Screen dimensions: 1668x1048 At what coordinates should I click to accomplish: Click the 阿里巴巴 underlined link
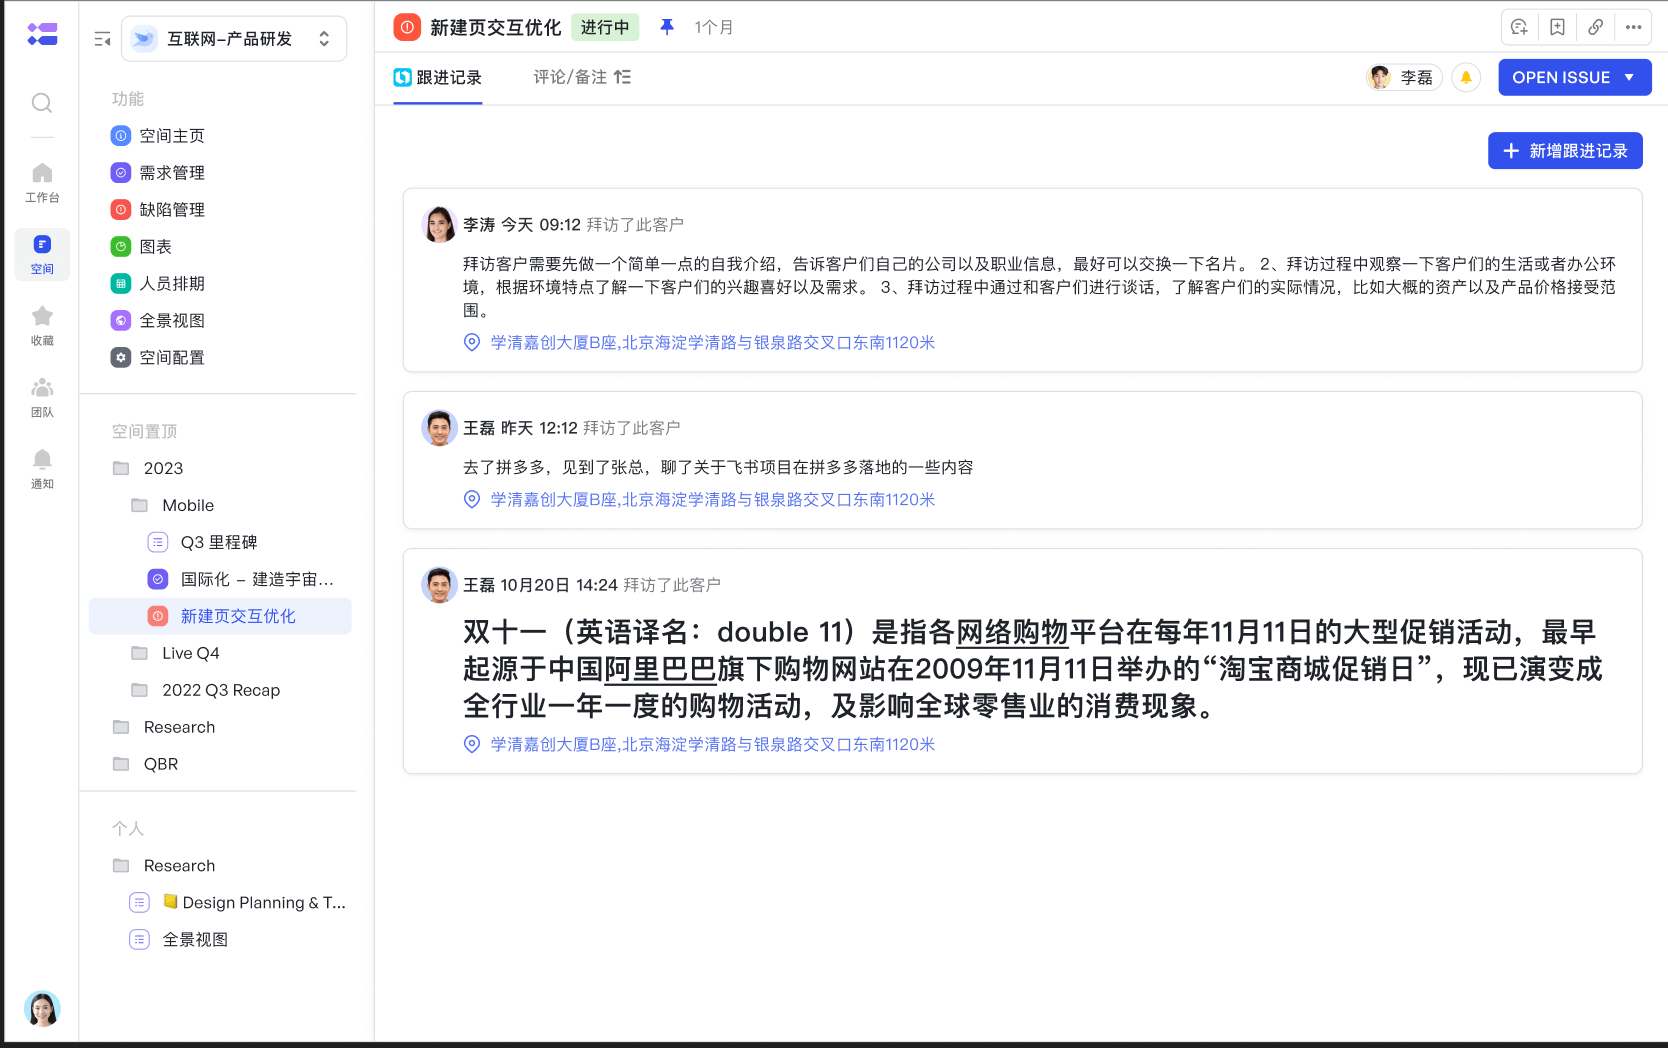pyautogui.click(x=660, y=670)
